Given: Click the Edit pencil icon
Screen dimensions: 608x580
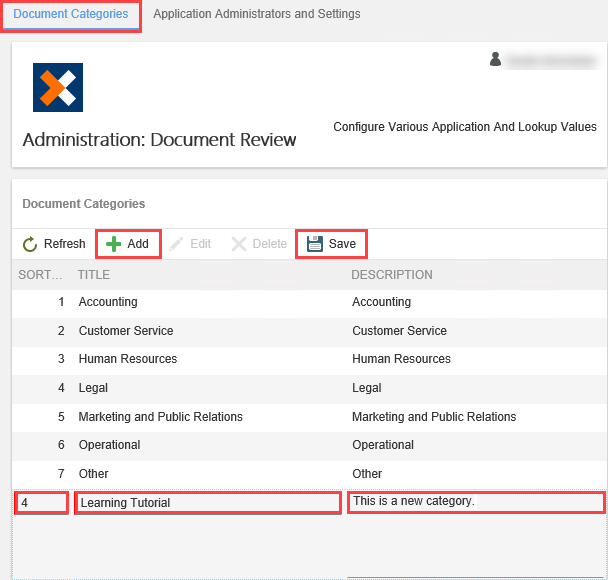Looking at the screenshot, I should click(177, 244).
